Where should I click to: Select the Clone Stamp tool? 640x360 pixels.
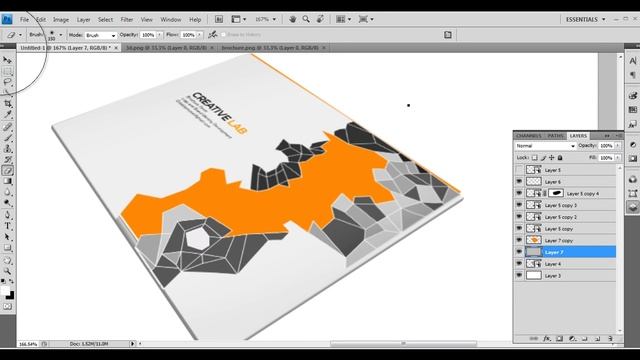pyautogui.click(x=7, y=149)
